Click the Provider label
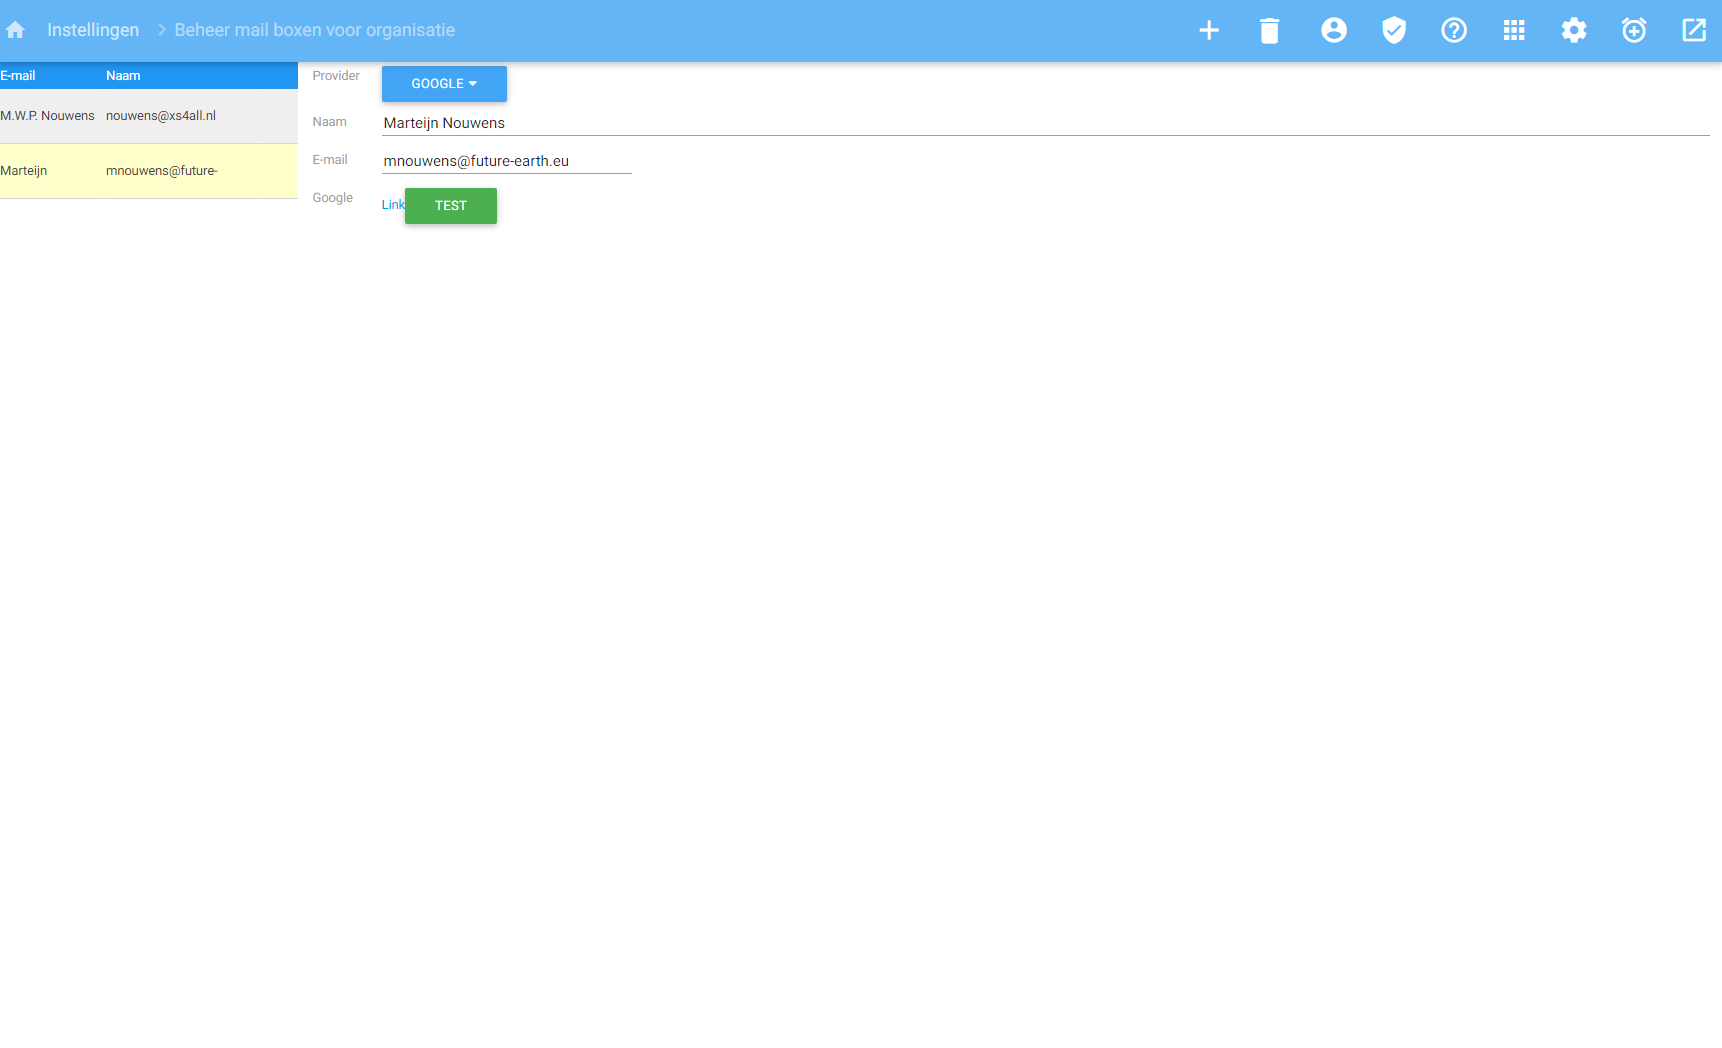Screen dimensions: 1722x1048 [336, 76]
